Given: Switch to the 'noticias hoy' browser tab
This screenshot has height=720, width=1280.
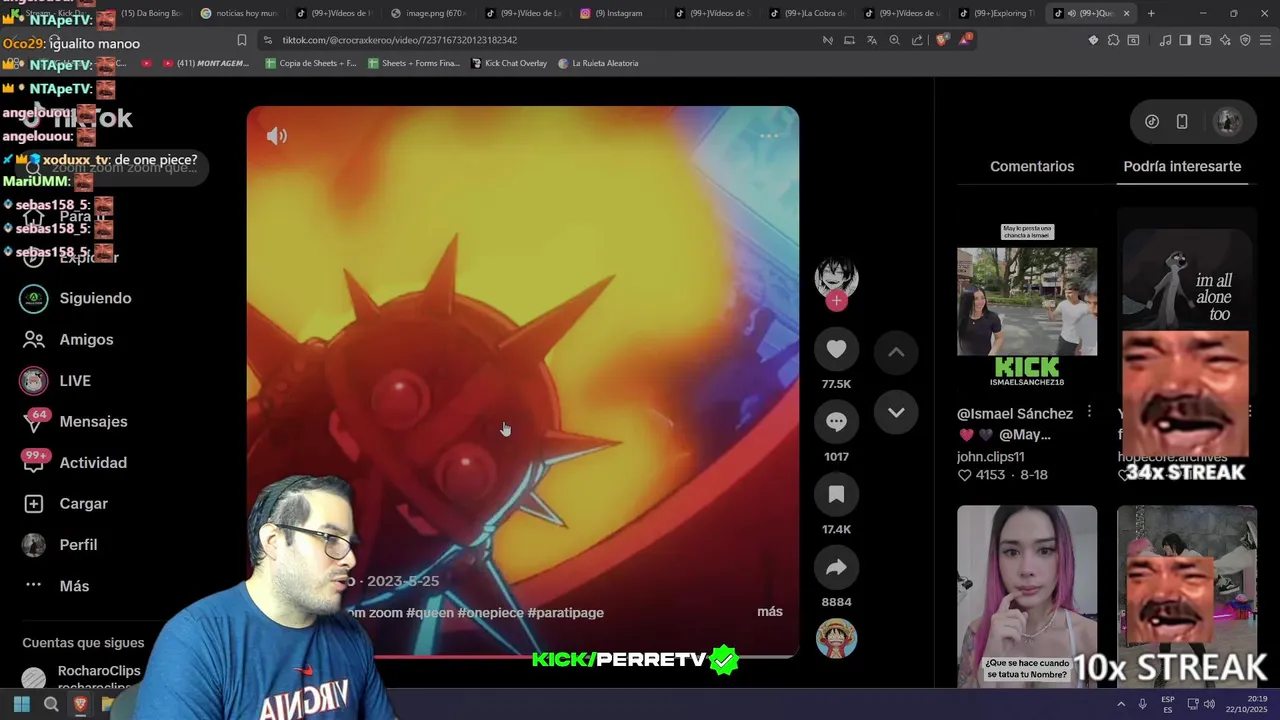Looking at the screenshot, I should click(x=238, y=13).
